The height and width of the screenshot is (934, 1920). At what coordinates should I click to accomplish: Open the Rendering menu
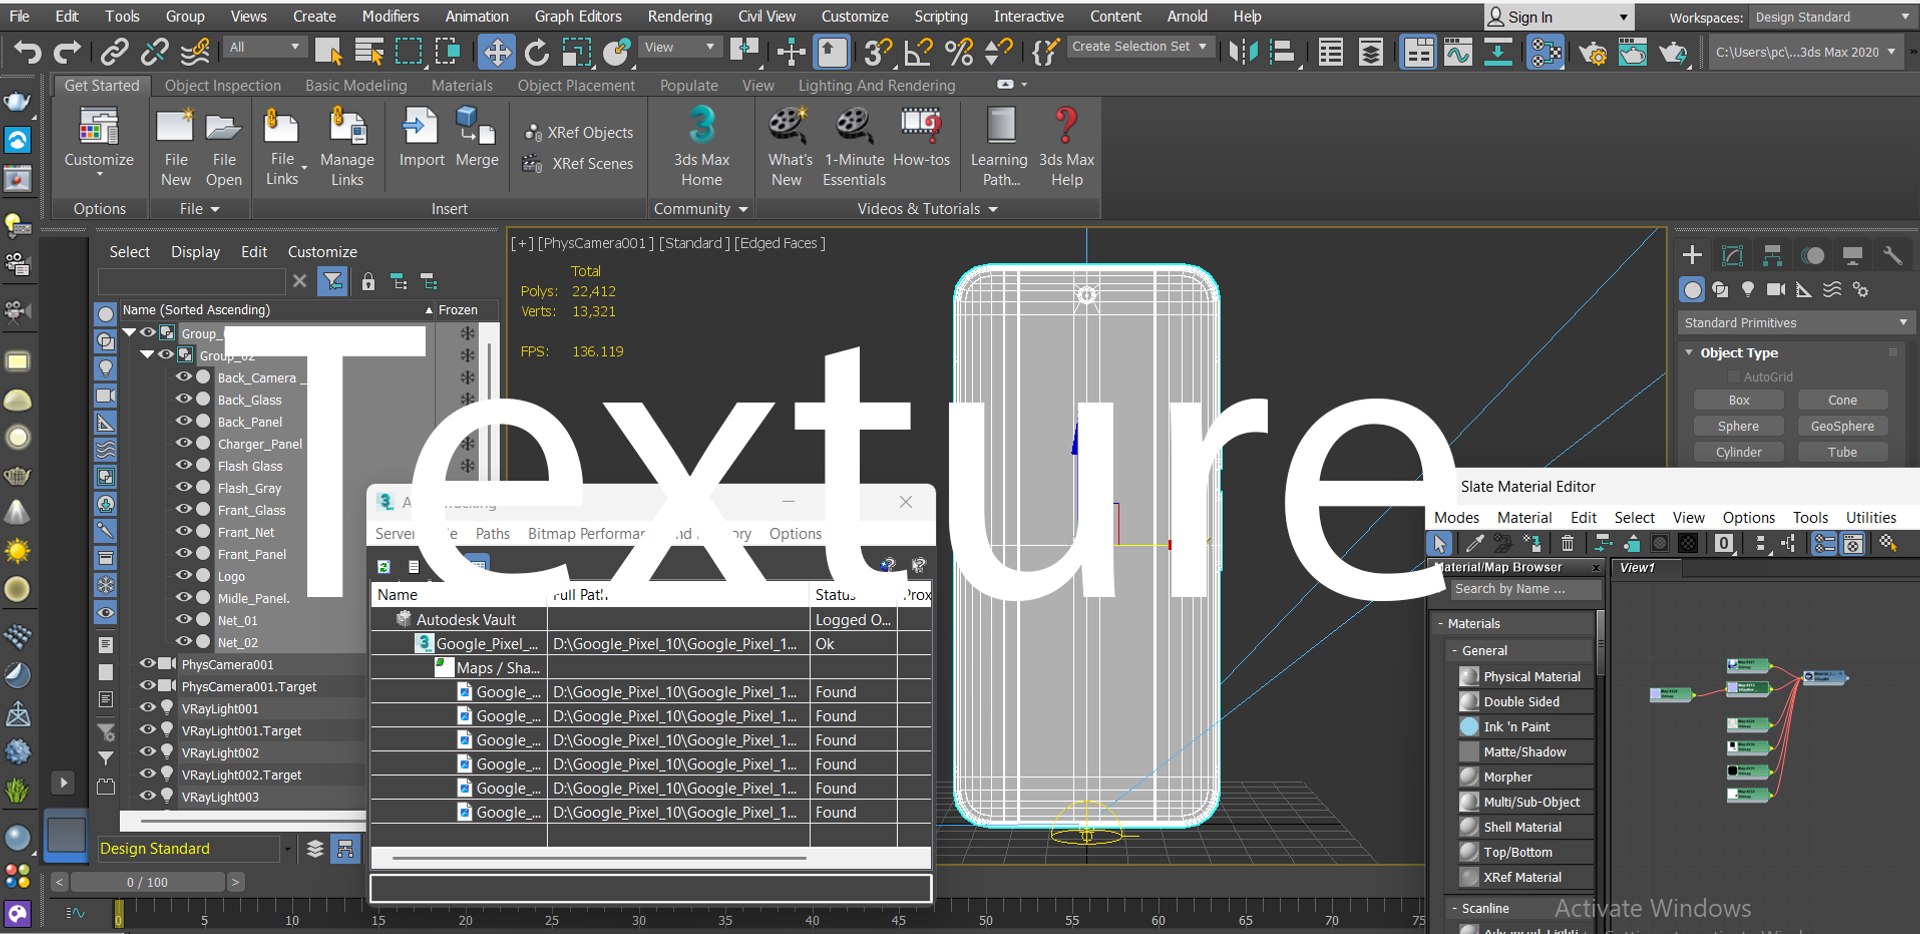[679, 16]
